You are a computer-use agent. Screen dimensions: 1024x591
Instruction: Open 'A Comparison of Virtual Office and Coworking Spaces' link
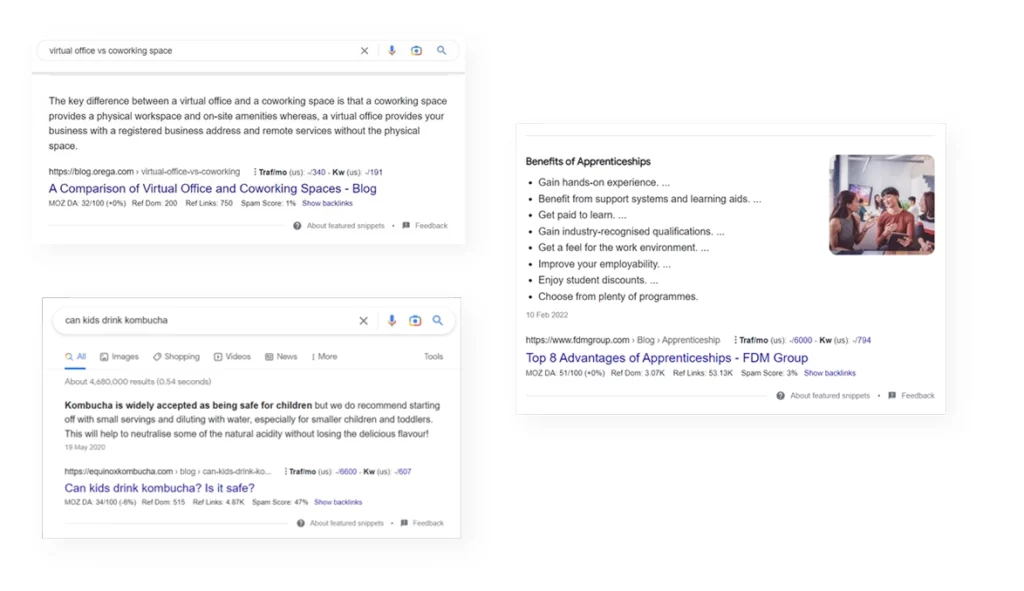coord(212,189)
